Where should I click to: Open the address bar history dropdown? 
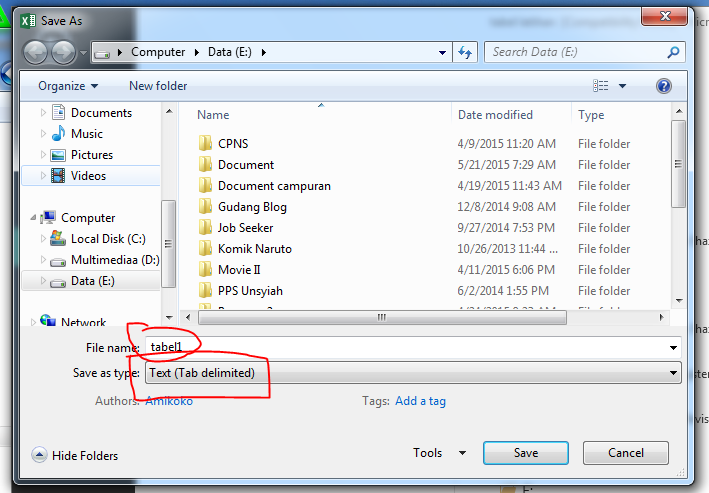tap(442, 52)
